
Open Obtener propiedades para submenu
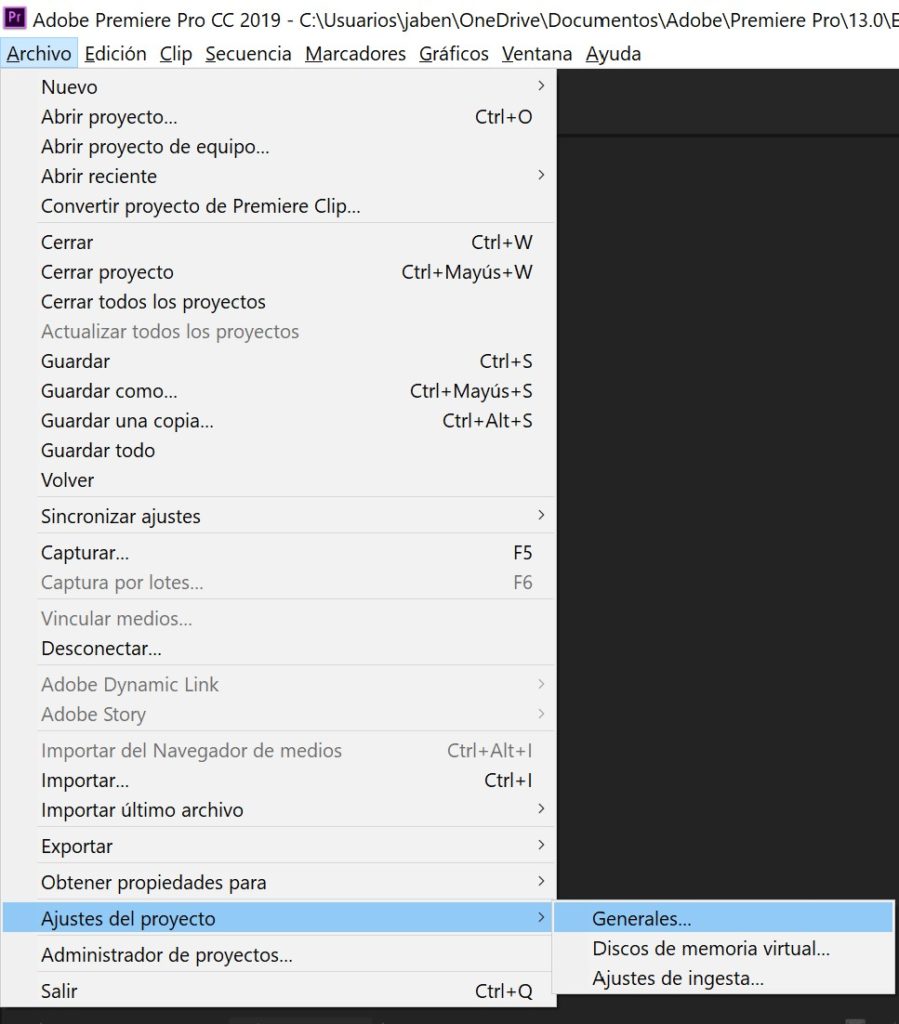click(x=279, y=882)
